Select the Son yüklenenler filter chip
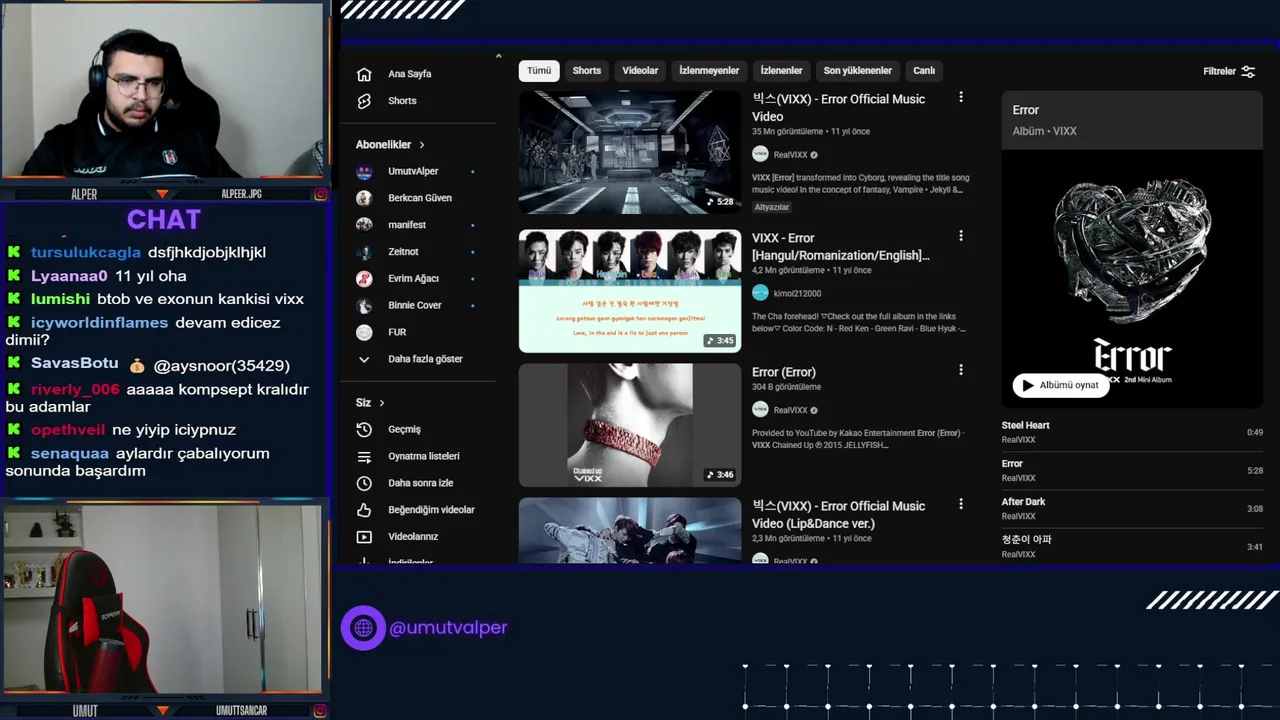1280x720 pixels. (857, 71)
